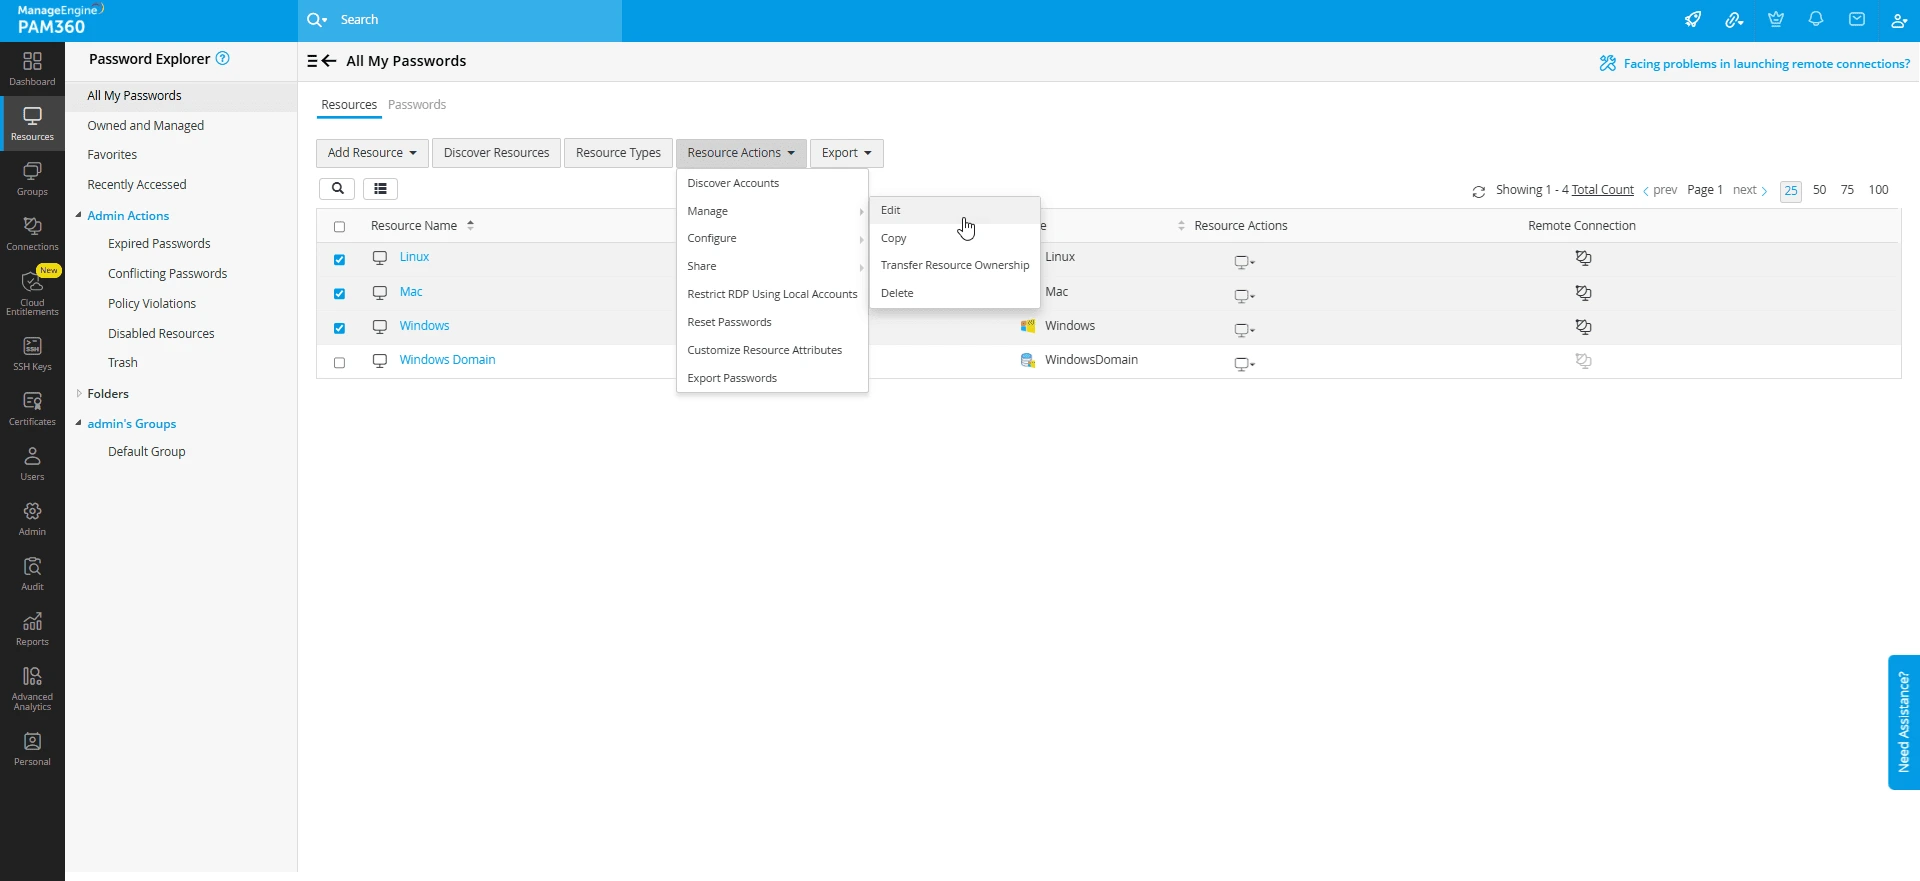
Task: Click in the top Search field
Action: 470,20
